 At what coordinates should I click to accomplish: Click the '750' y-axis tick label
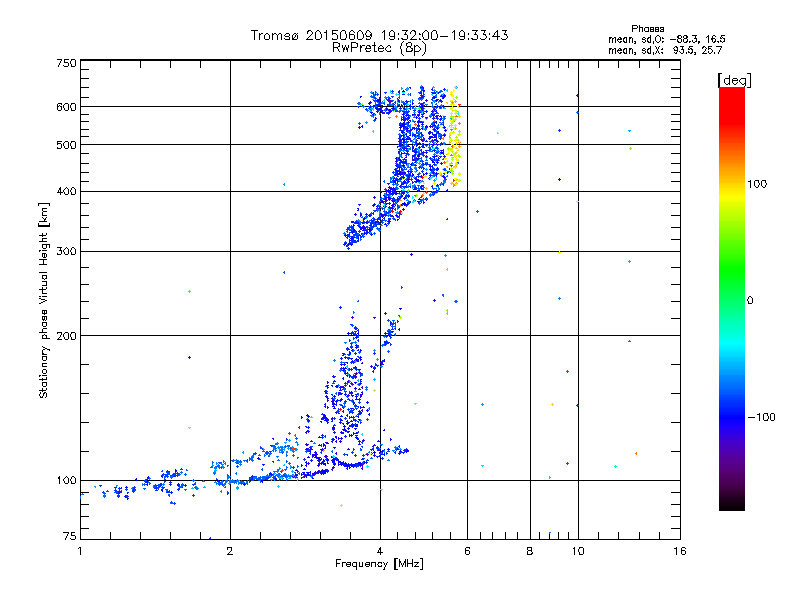click(x=66, y=63)
